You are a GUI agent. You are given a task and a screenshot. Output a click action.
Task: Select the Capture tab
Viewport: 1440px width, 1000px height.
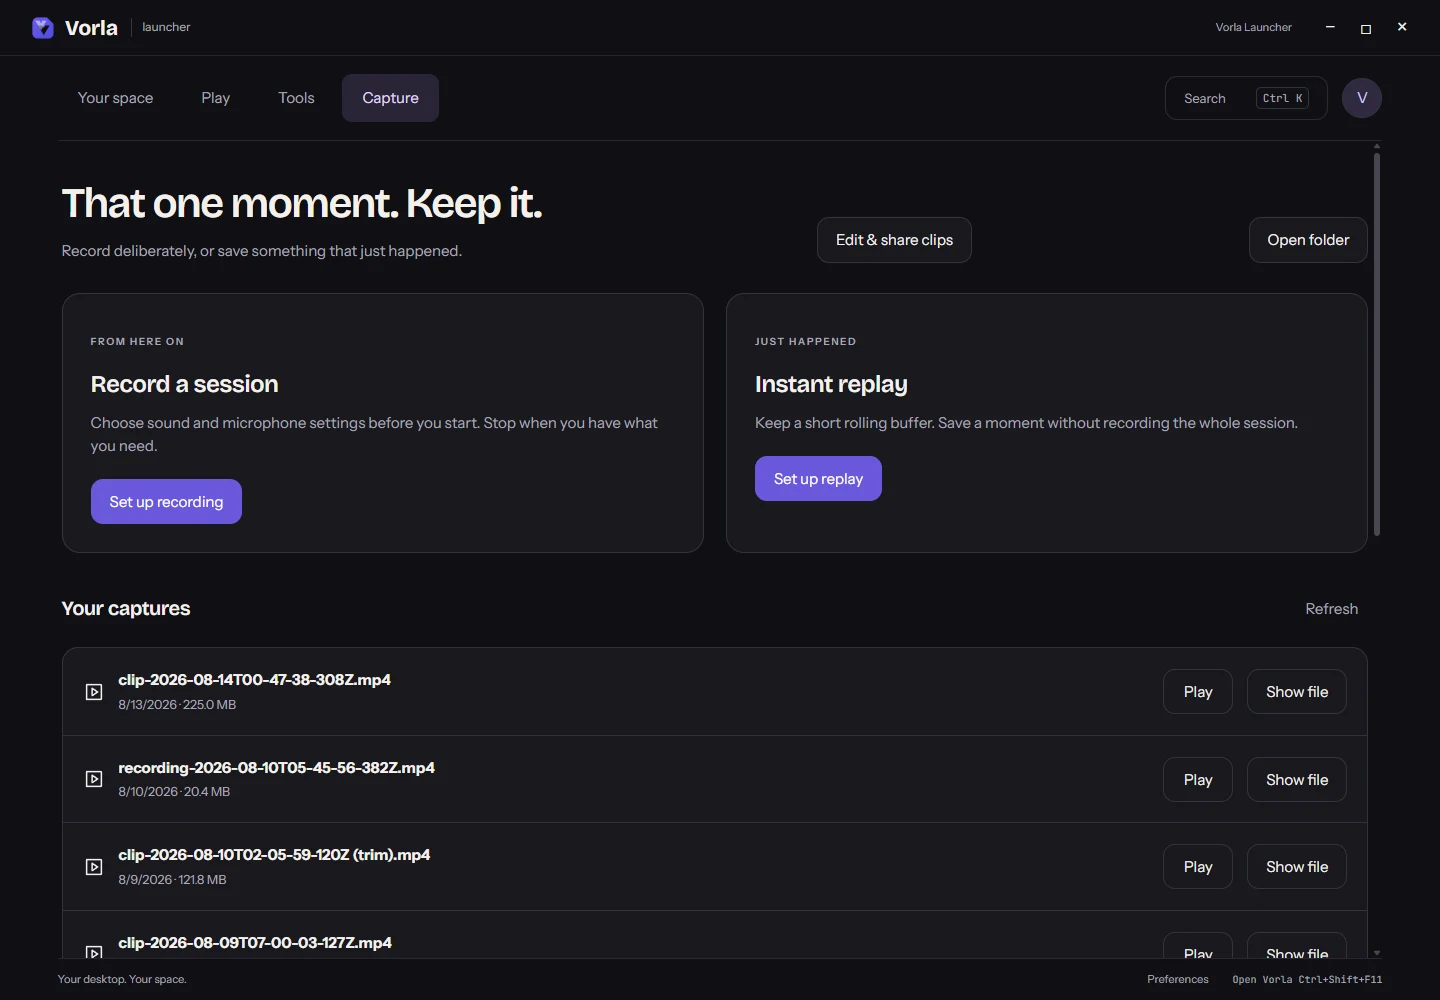(390, 98)
